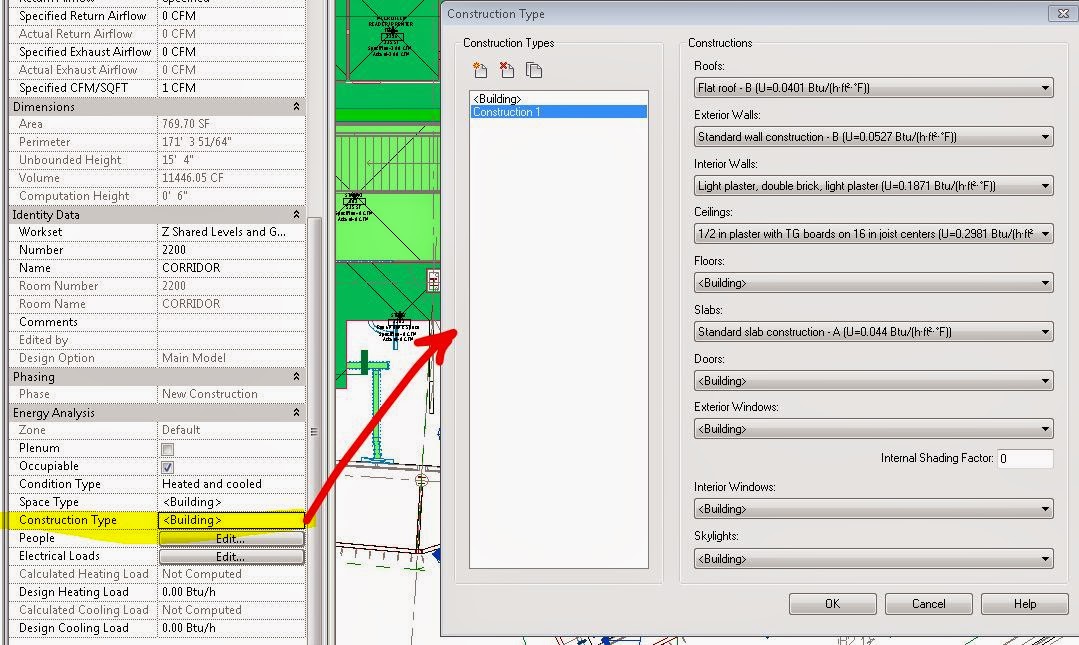Enable the Plenum checkbox
The image size is (1079, 645).
(x=166, y=448)
